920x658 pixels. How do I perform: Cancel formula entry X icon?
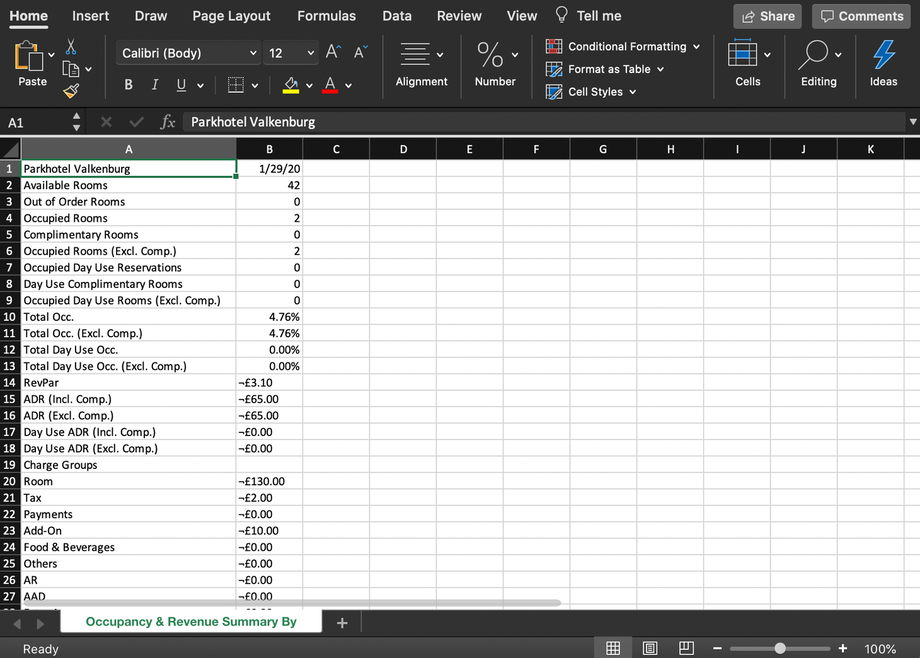106,122
